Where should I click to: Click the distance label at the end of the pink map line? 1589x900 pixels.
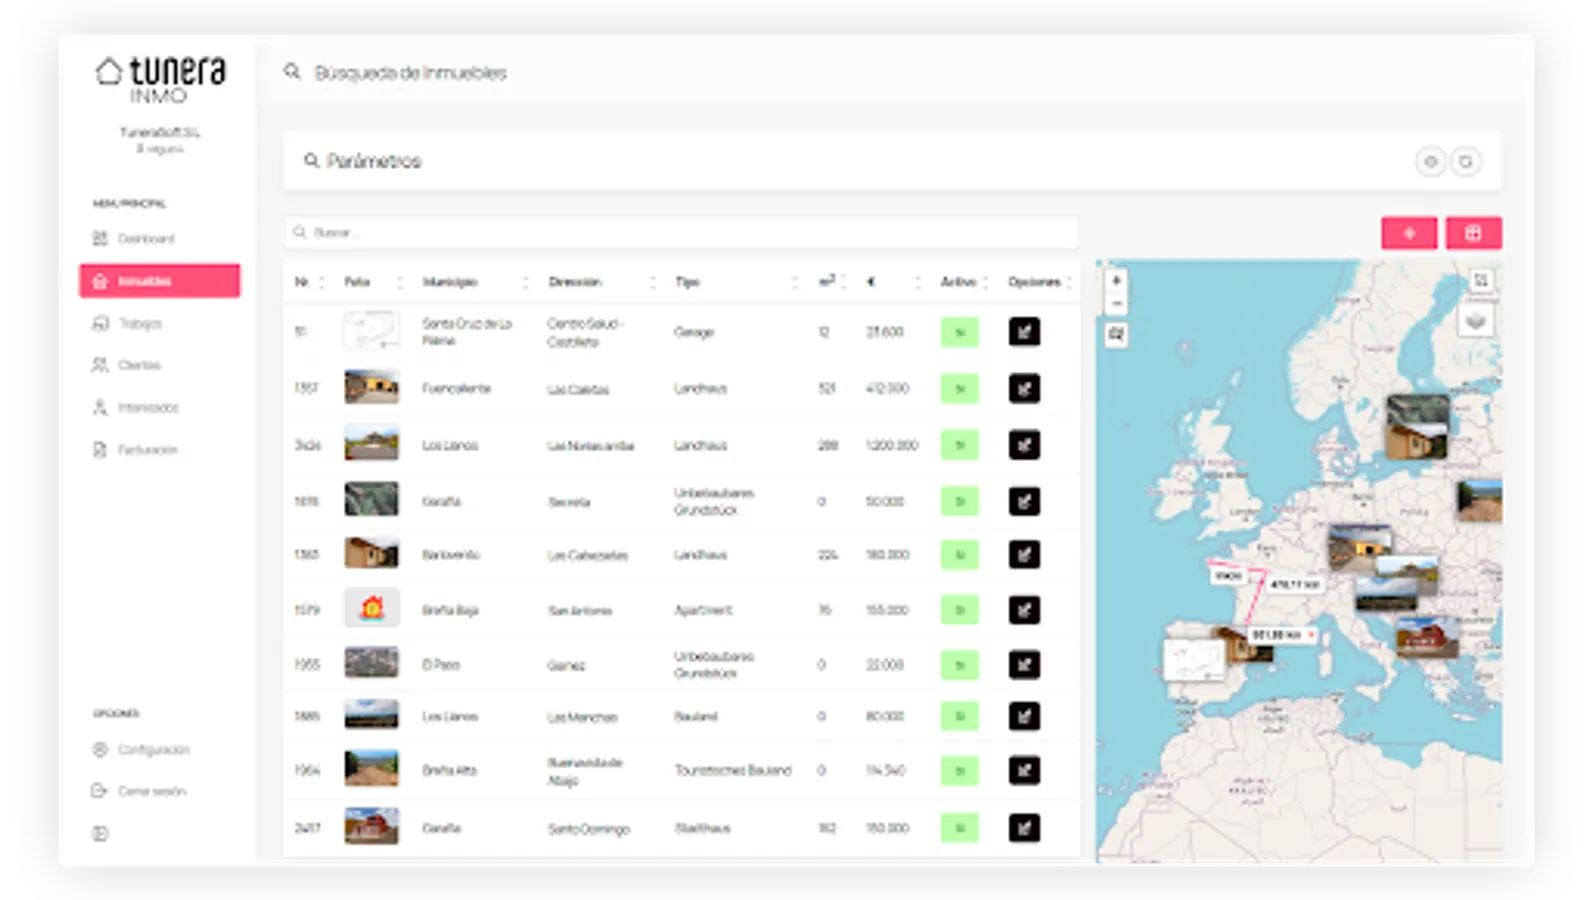coord(1282,635)
